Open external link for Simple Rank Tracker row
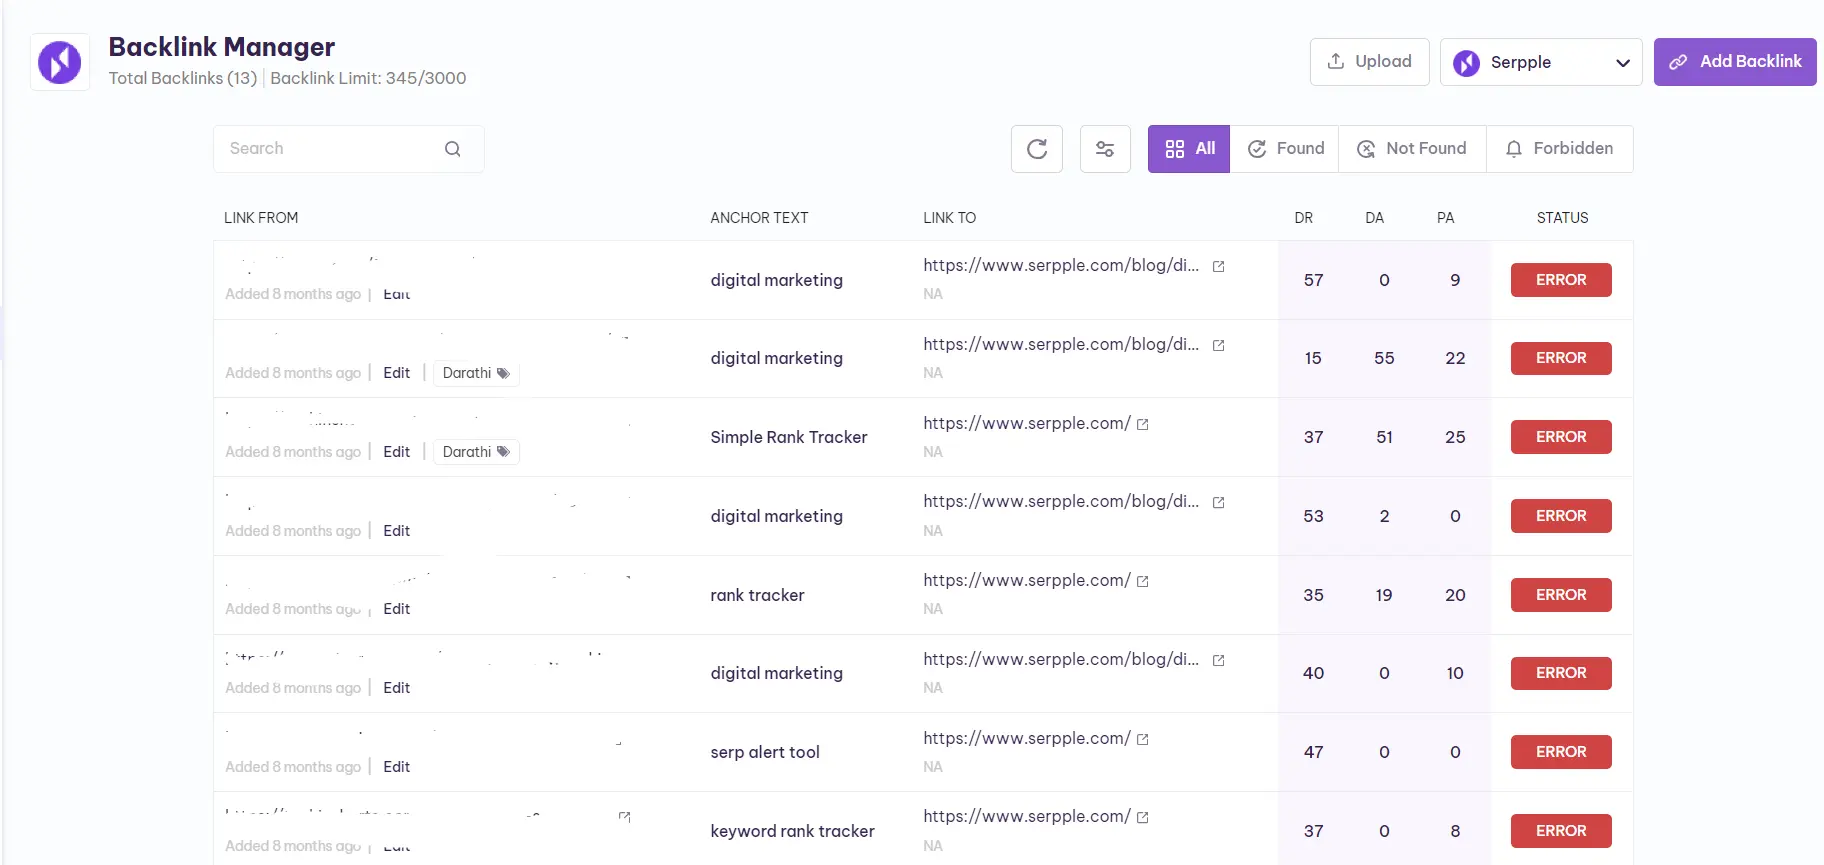This screenshot has width=1824, height=865. (1143, 425)
